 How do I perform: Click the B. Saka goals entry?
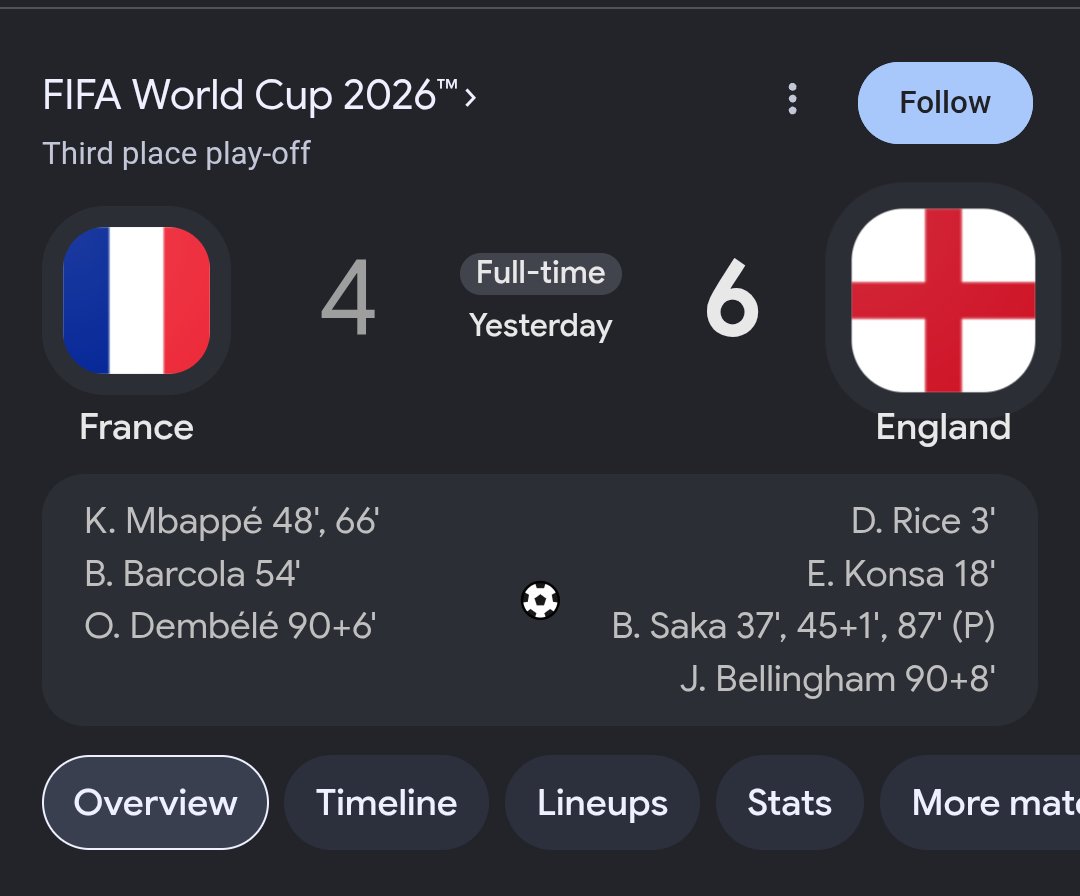pyautogui.click(x=803, y=626)
